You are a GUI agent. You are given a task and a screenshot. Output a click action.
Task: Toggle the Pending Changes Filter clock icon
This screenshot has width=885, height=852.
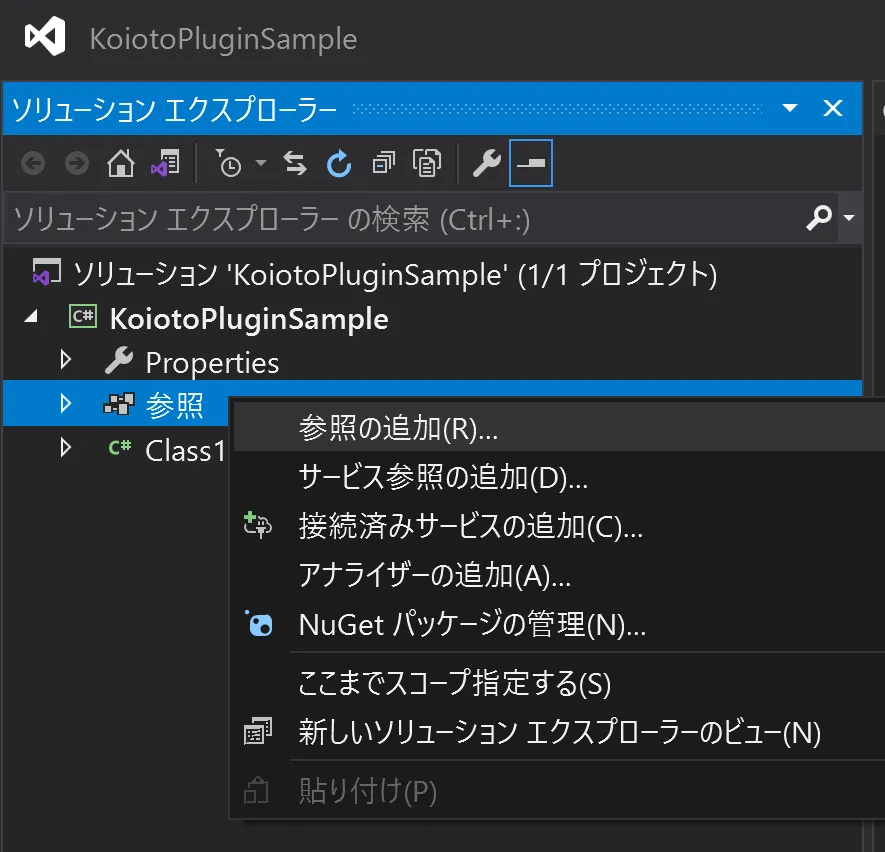click(230, 162)
